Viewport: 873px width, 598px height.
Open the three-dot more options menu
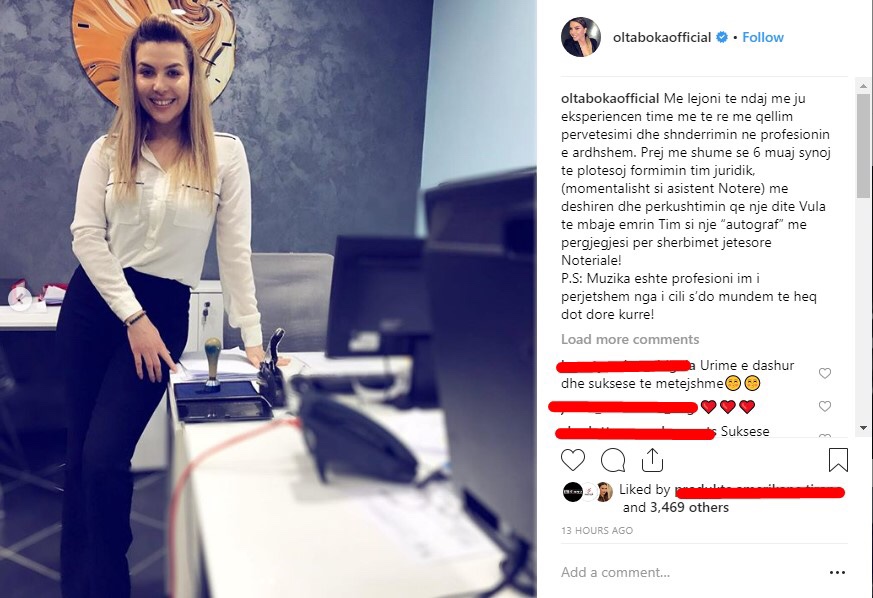pos(837,572)
